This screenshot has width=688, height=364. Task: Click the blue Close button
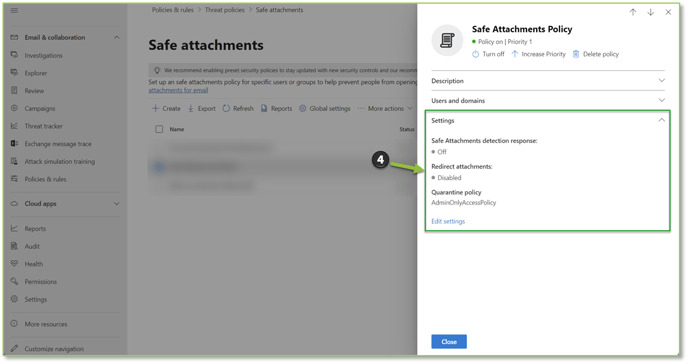[449, 342]
